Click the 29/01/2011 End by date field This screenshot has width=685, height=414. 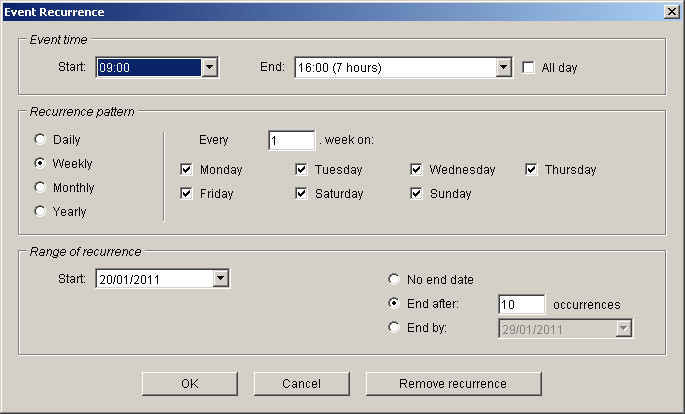557,329
